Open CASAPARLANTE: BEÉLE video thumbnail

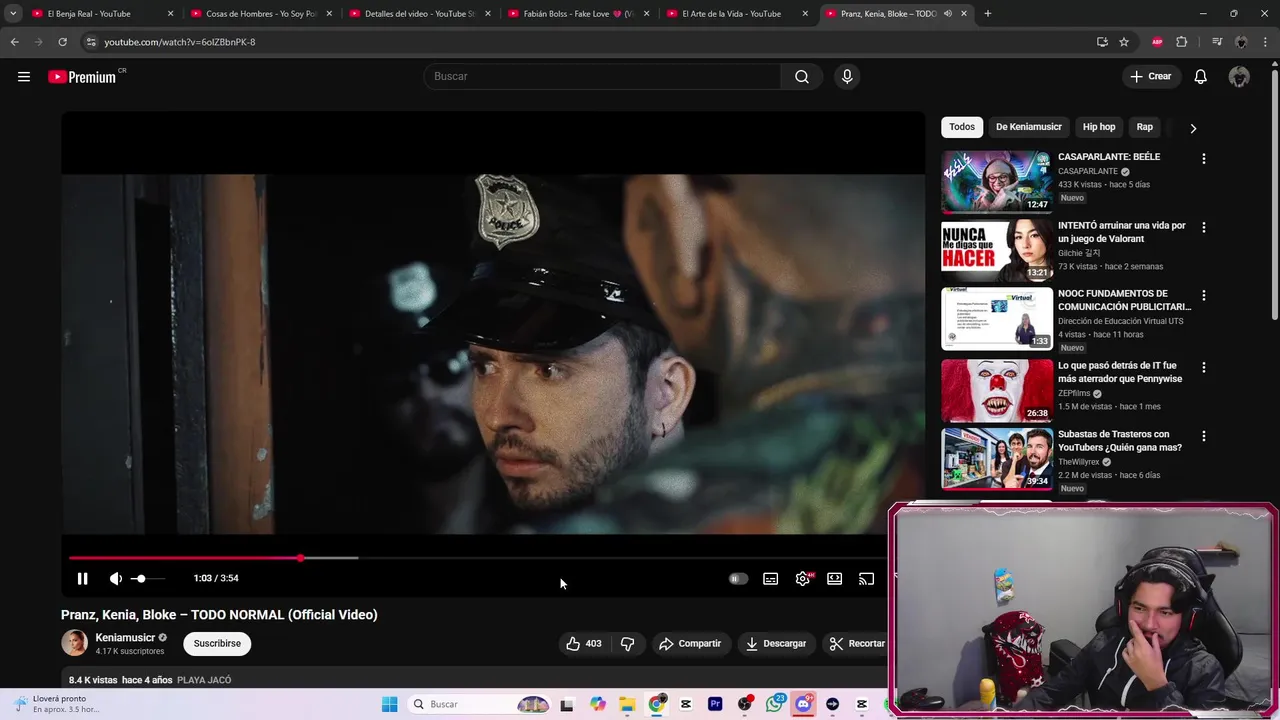pos(997,182)
